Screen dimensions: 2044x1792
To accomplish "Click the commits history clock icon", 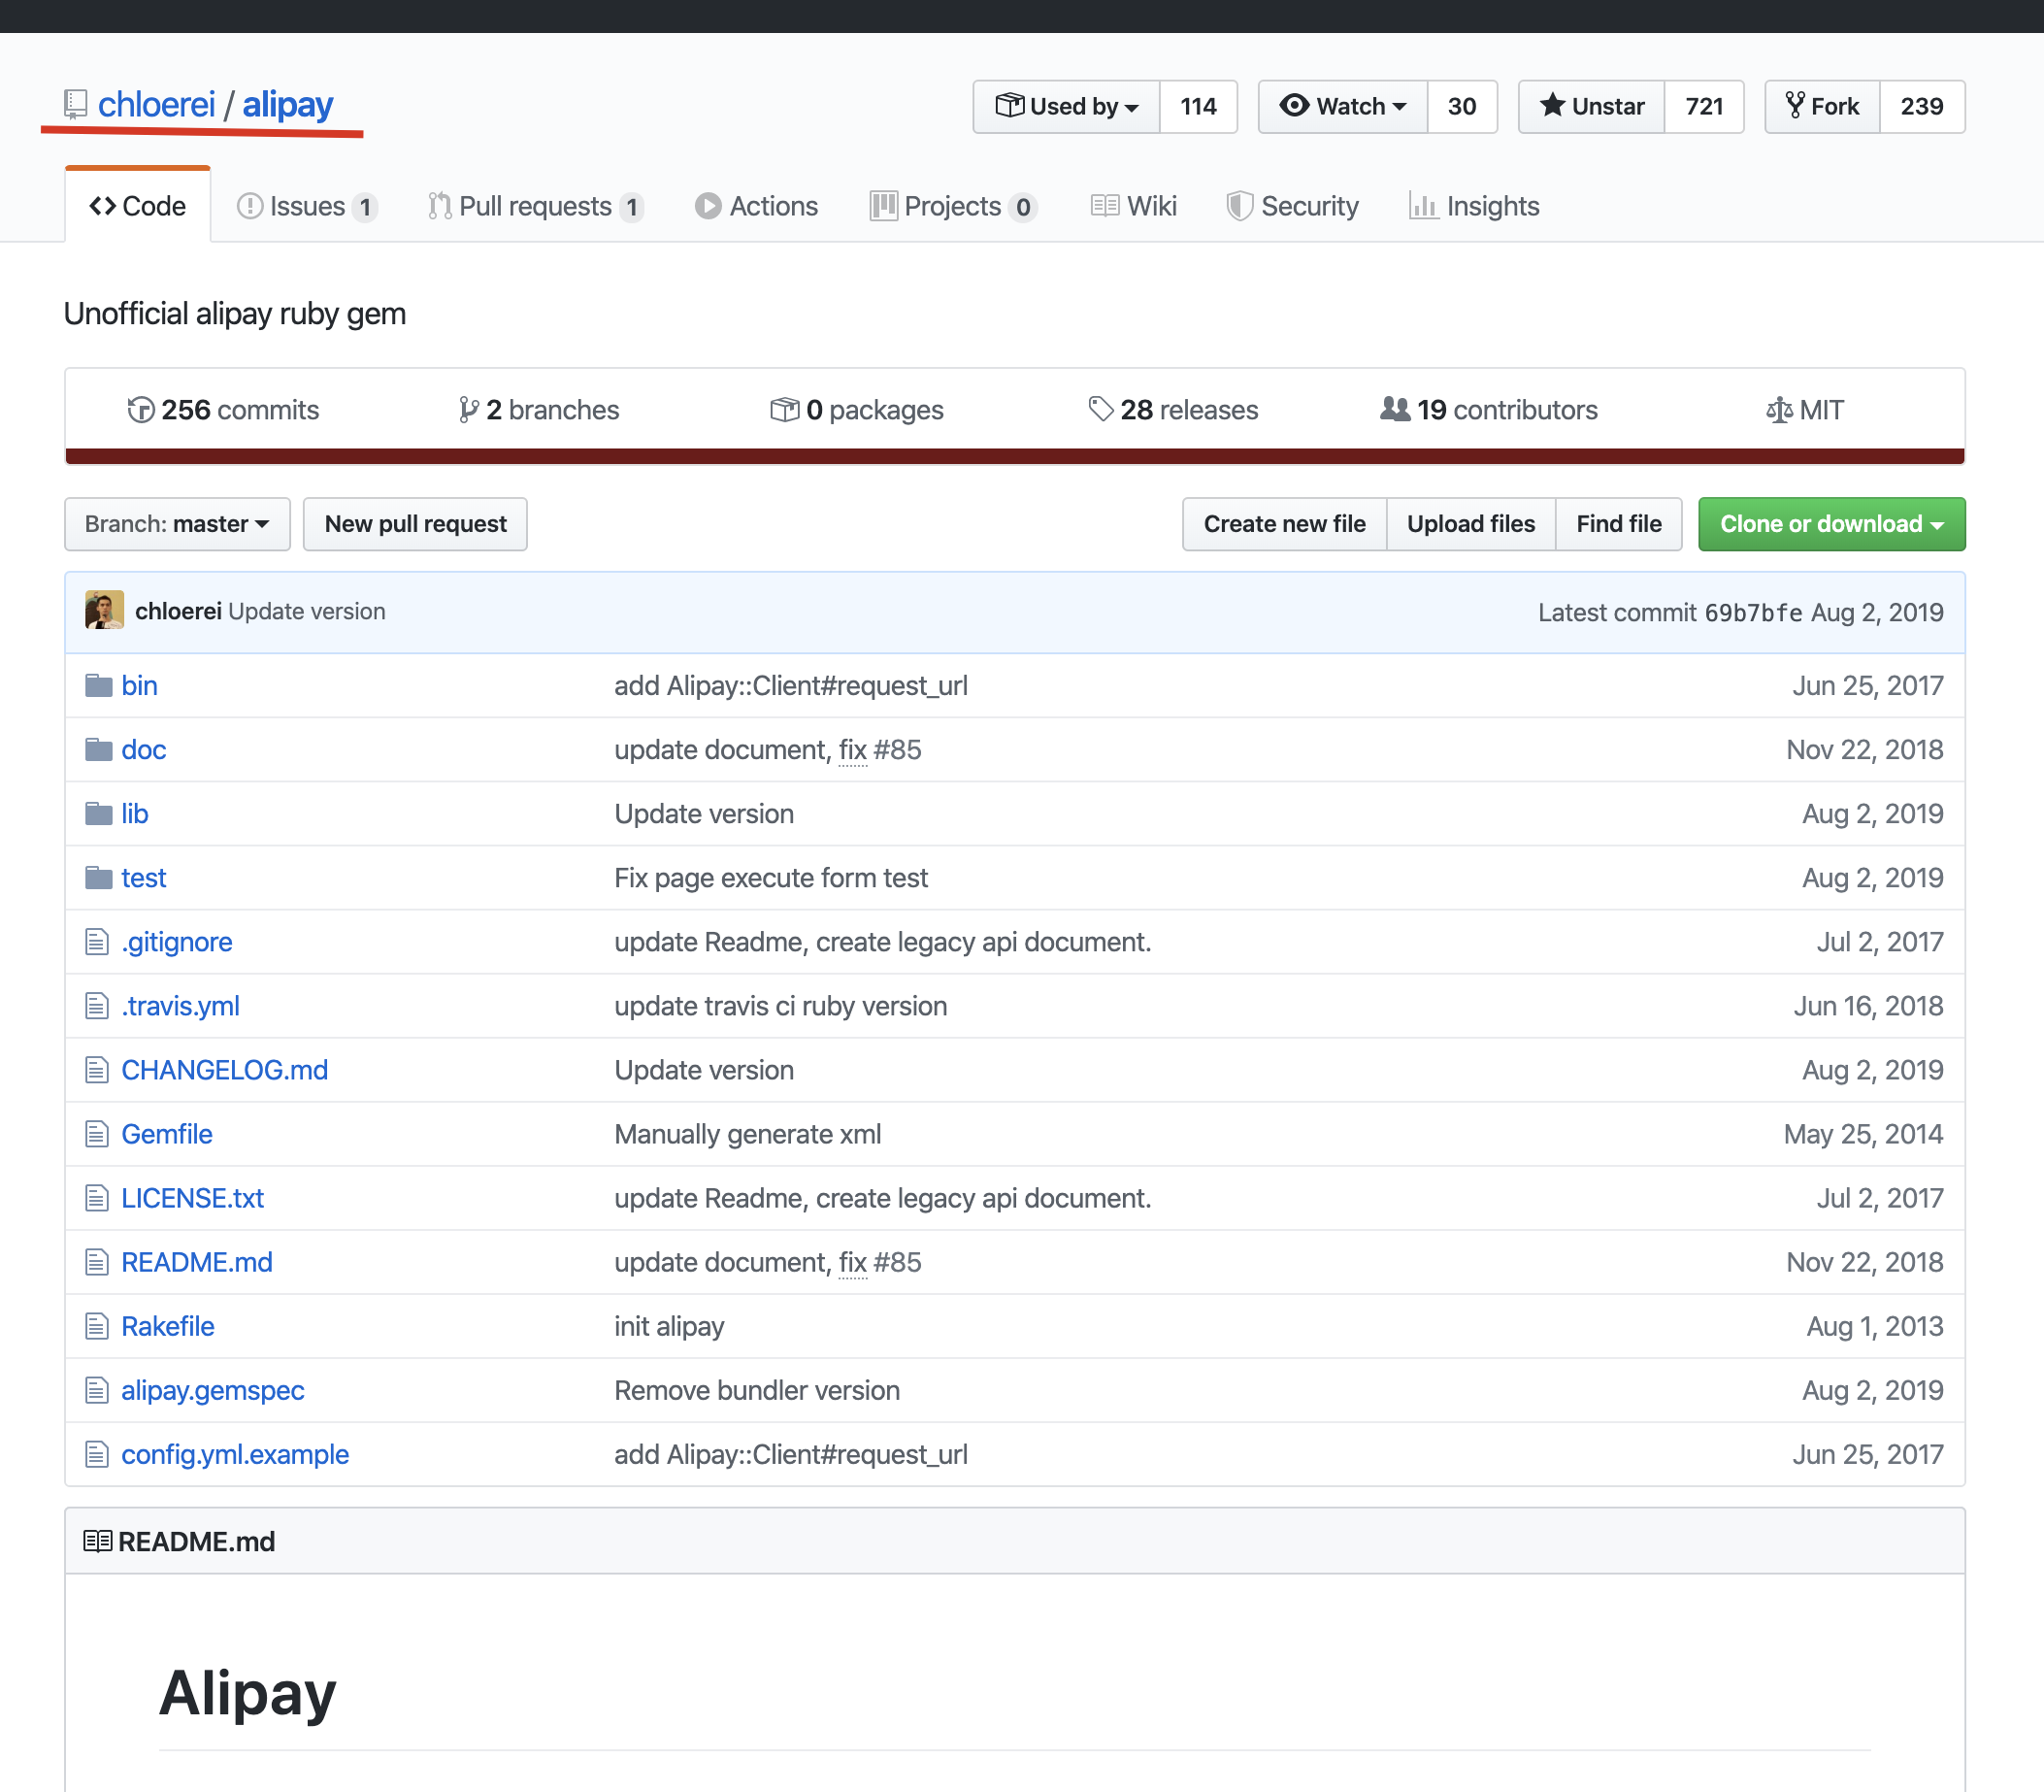I will pyautogui.click(x=141, y=410).
